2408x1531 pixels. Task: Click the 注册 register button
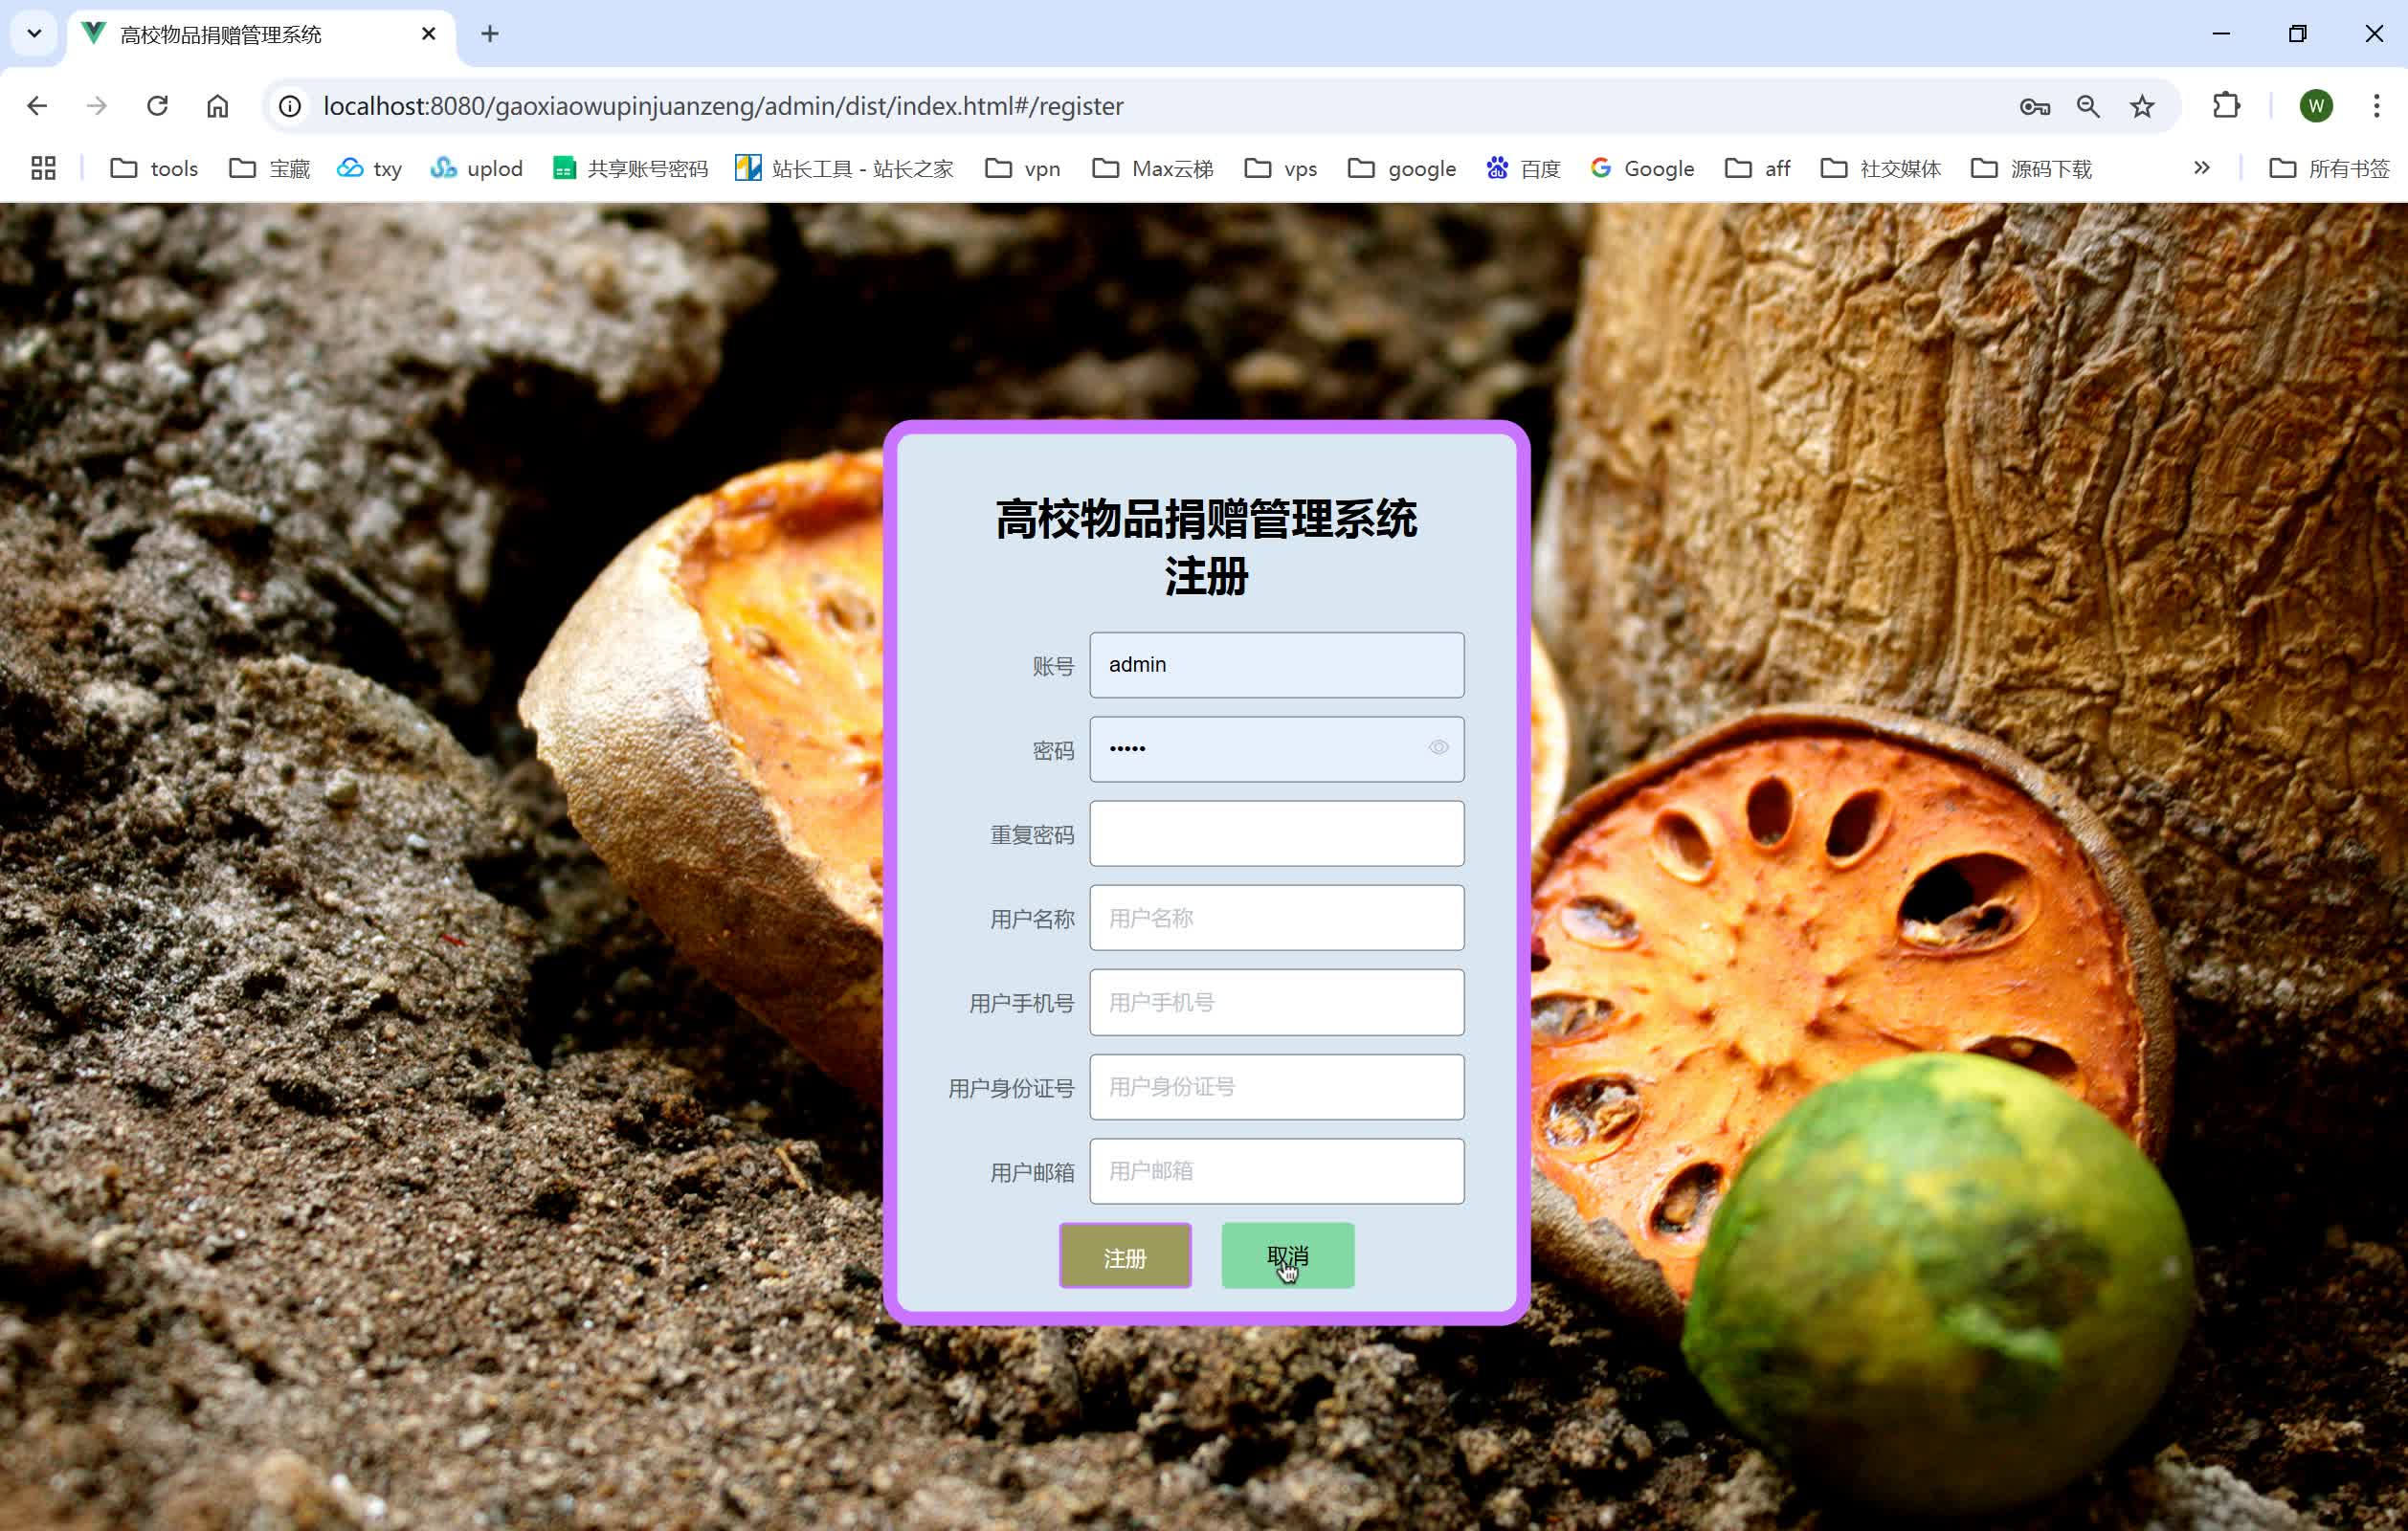(1124, 1256)
